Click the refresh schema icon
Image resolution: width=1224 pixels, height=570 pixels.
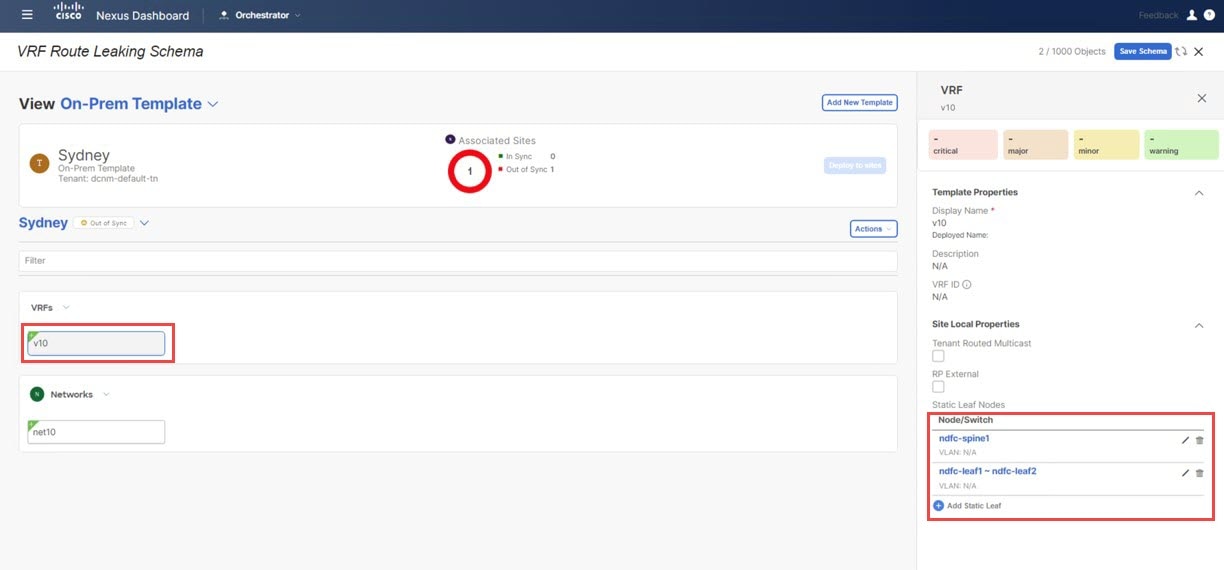pos(1182,51)
